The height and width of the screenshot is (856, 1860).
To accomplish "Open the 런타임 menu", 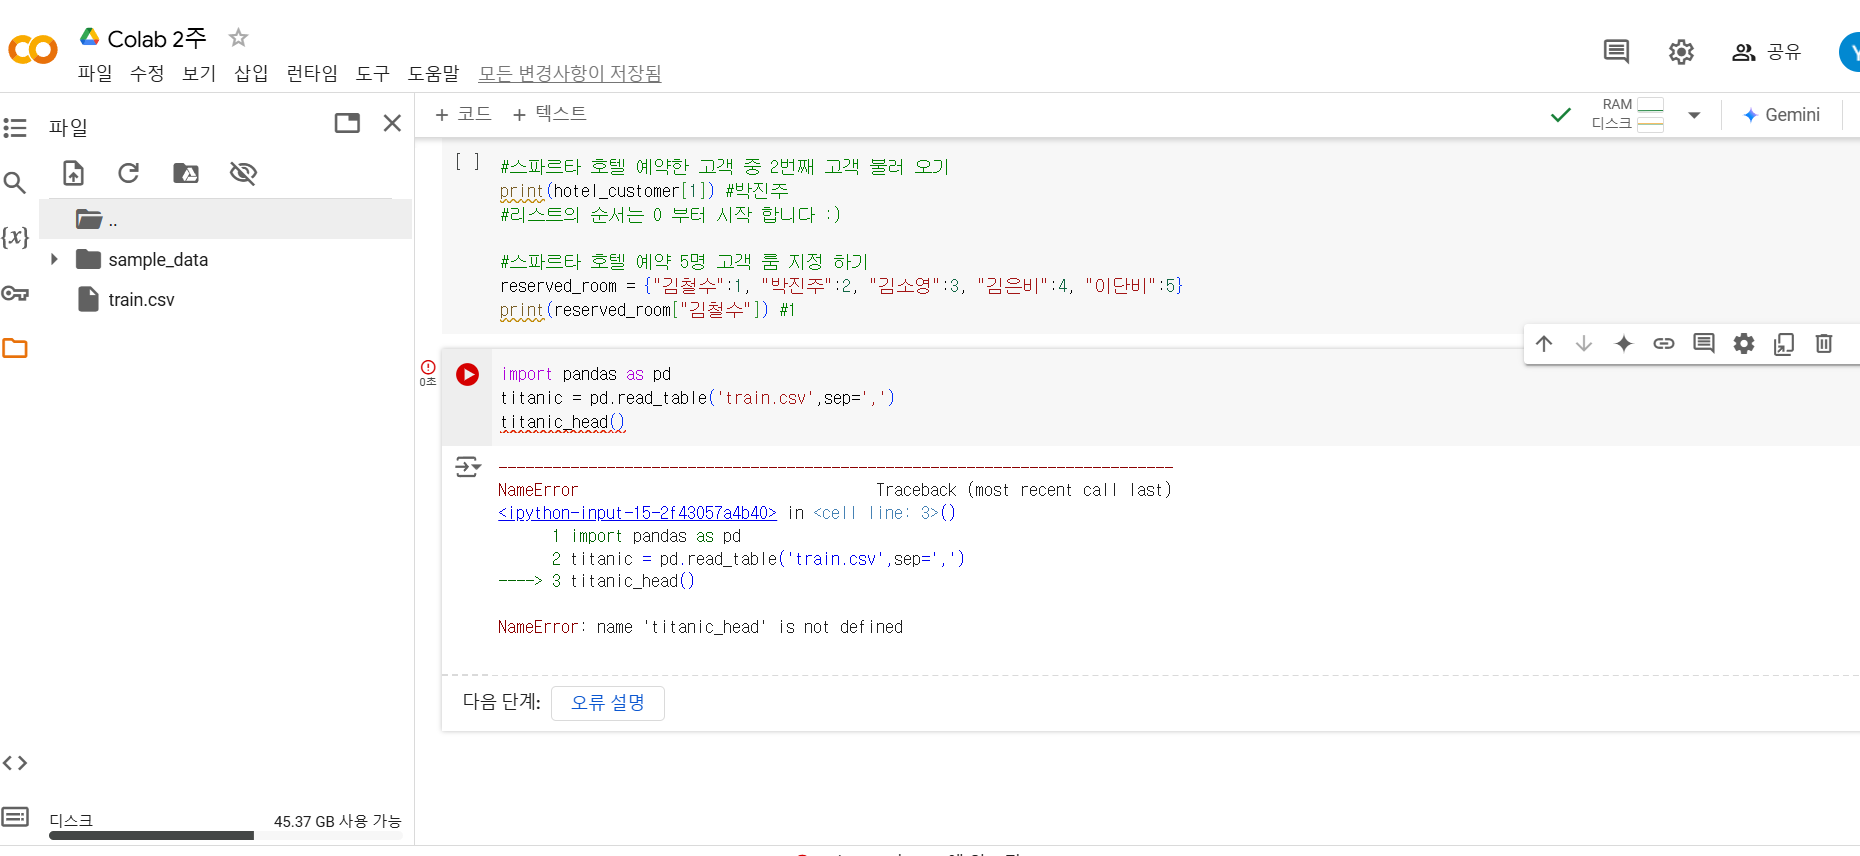I will point(312,73).
